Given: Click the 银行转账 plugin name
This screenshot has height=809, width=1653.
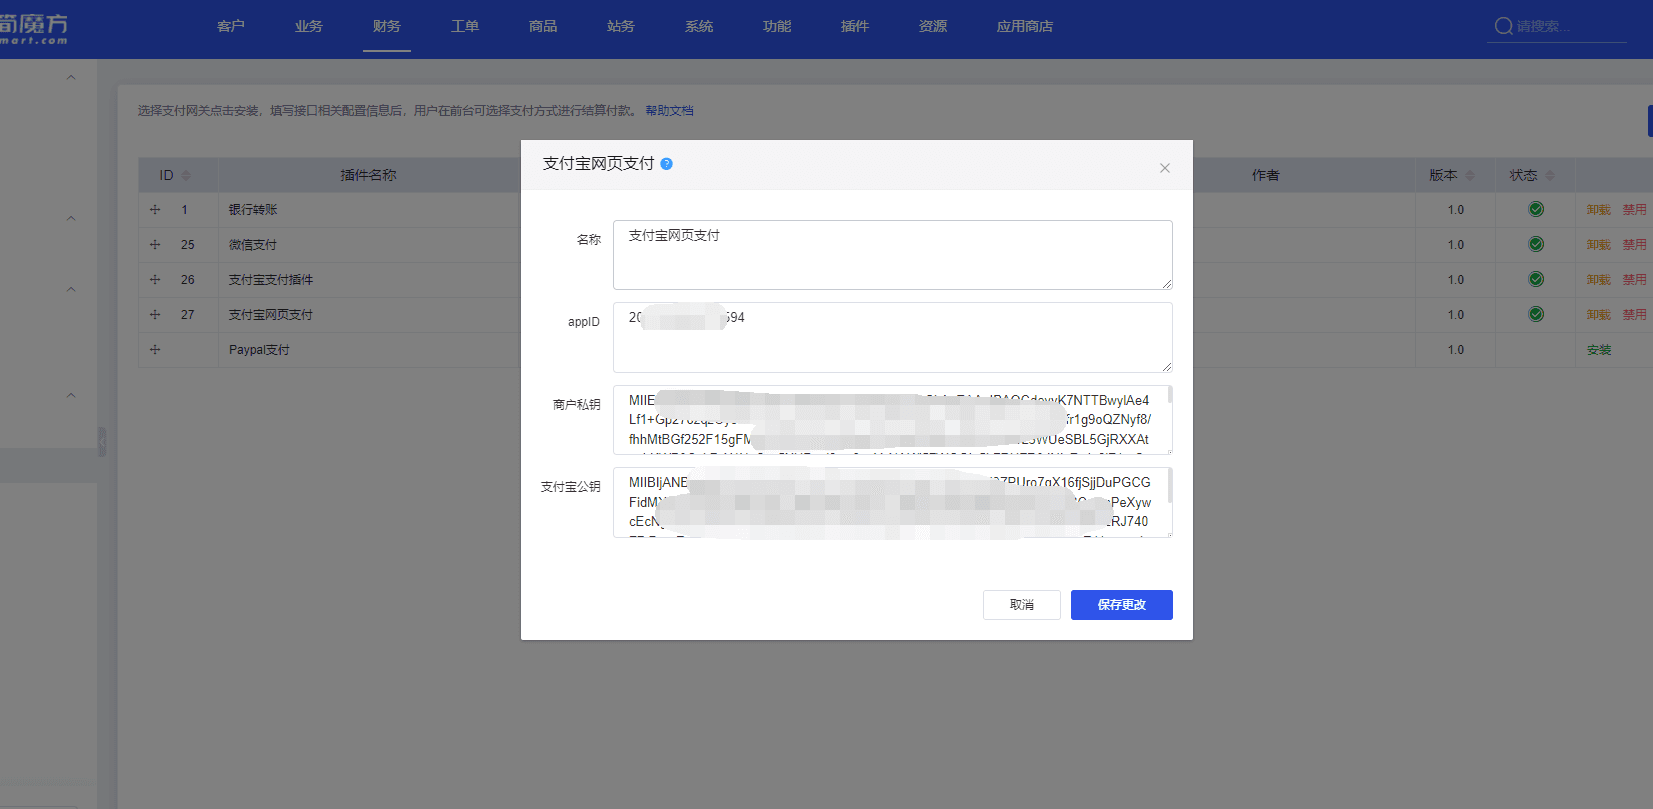Looking at the screenshot, I should pyautogui.click(x=253, y=210).
